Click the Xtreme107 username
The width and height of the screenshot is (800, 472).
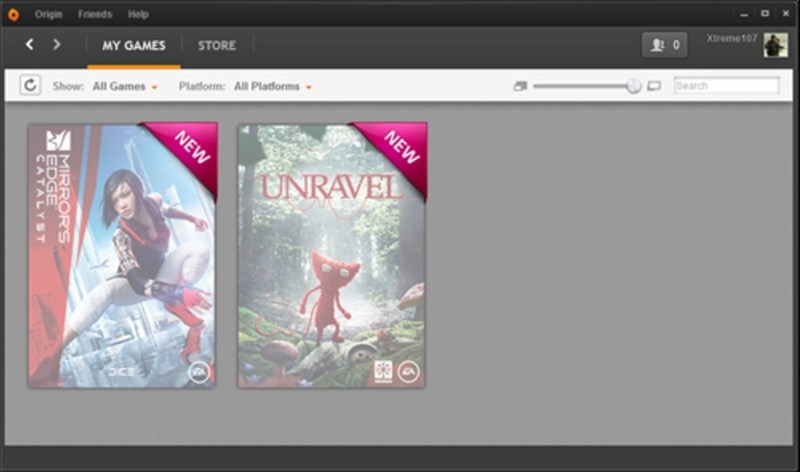pos(731,38)
